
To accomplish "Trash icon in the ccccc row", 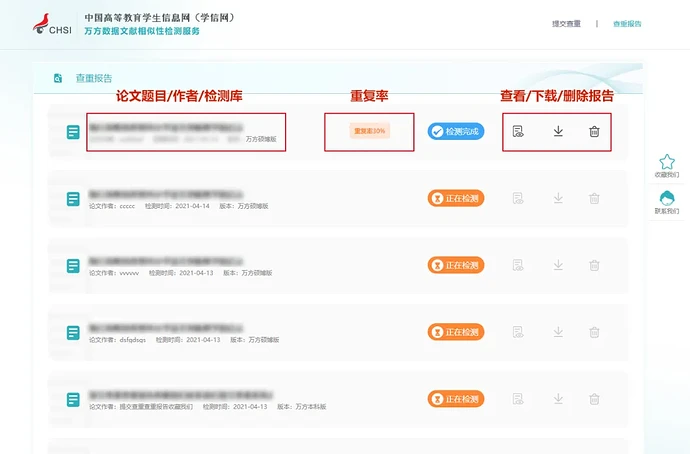I will pyautogui.click(x=594, y=198).
